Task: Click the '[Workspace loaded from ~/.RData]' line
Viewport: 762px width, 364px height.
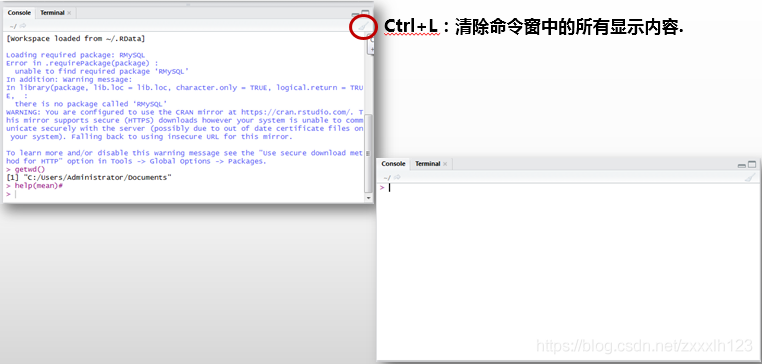Action: point(75,38)
